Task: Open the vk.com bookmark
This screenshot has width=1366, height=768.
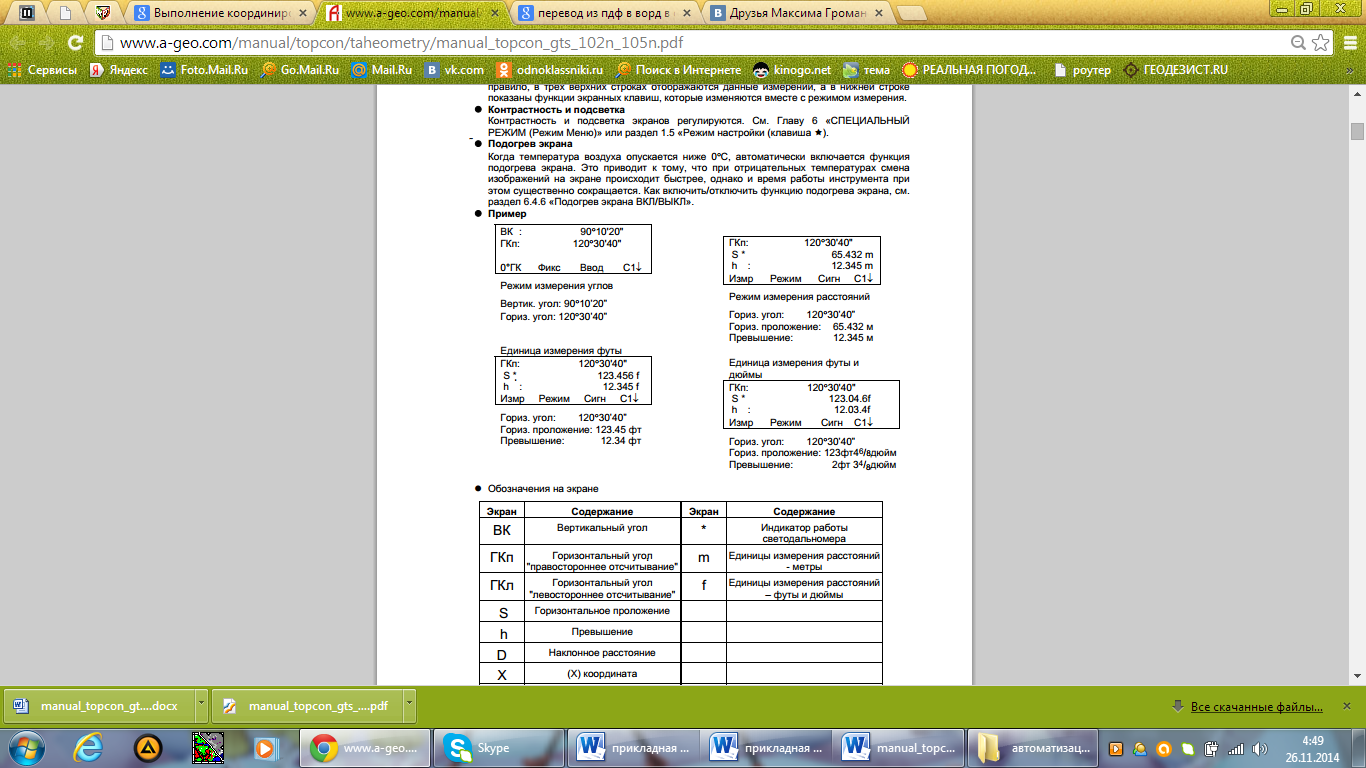Action: tap(454, 70)
